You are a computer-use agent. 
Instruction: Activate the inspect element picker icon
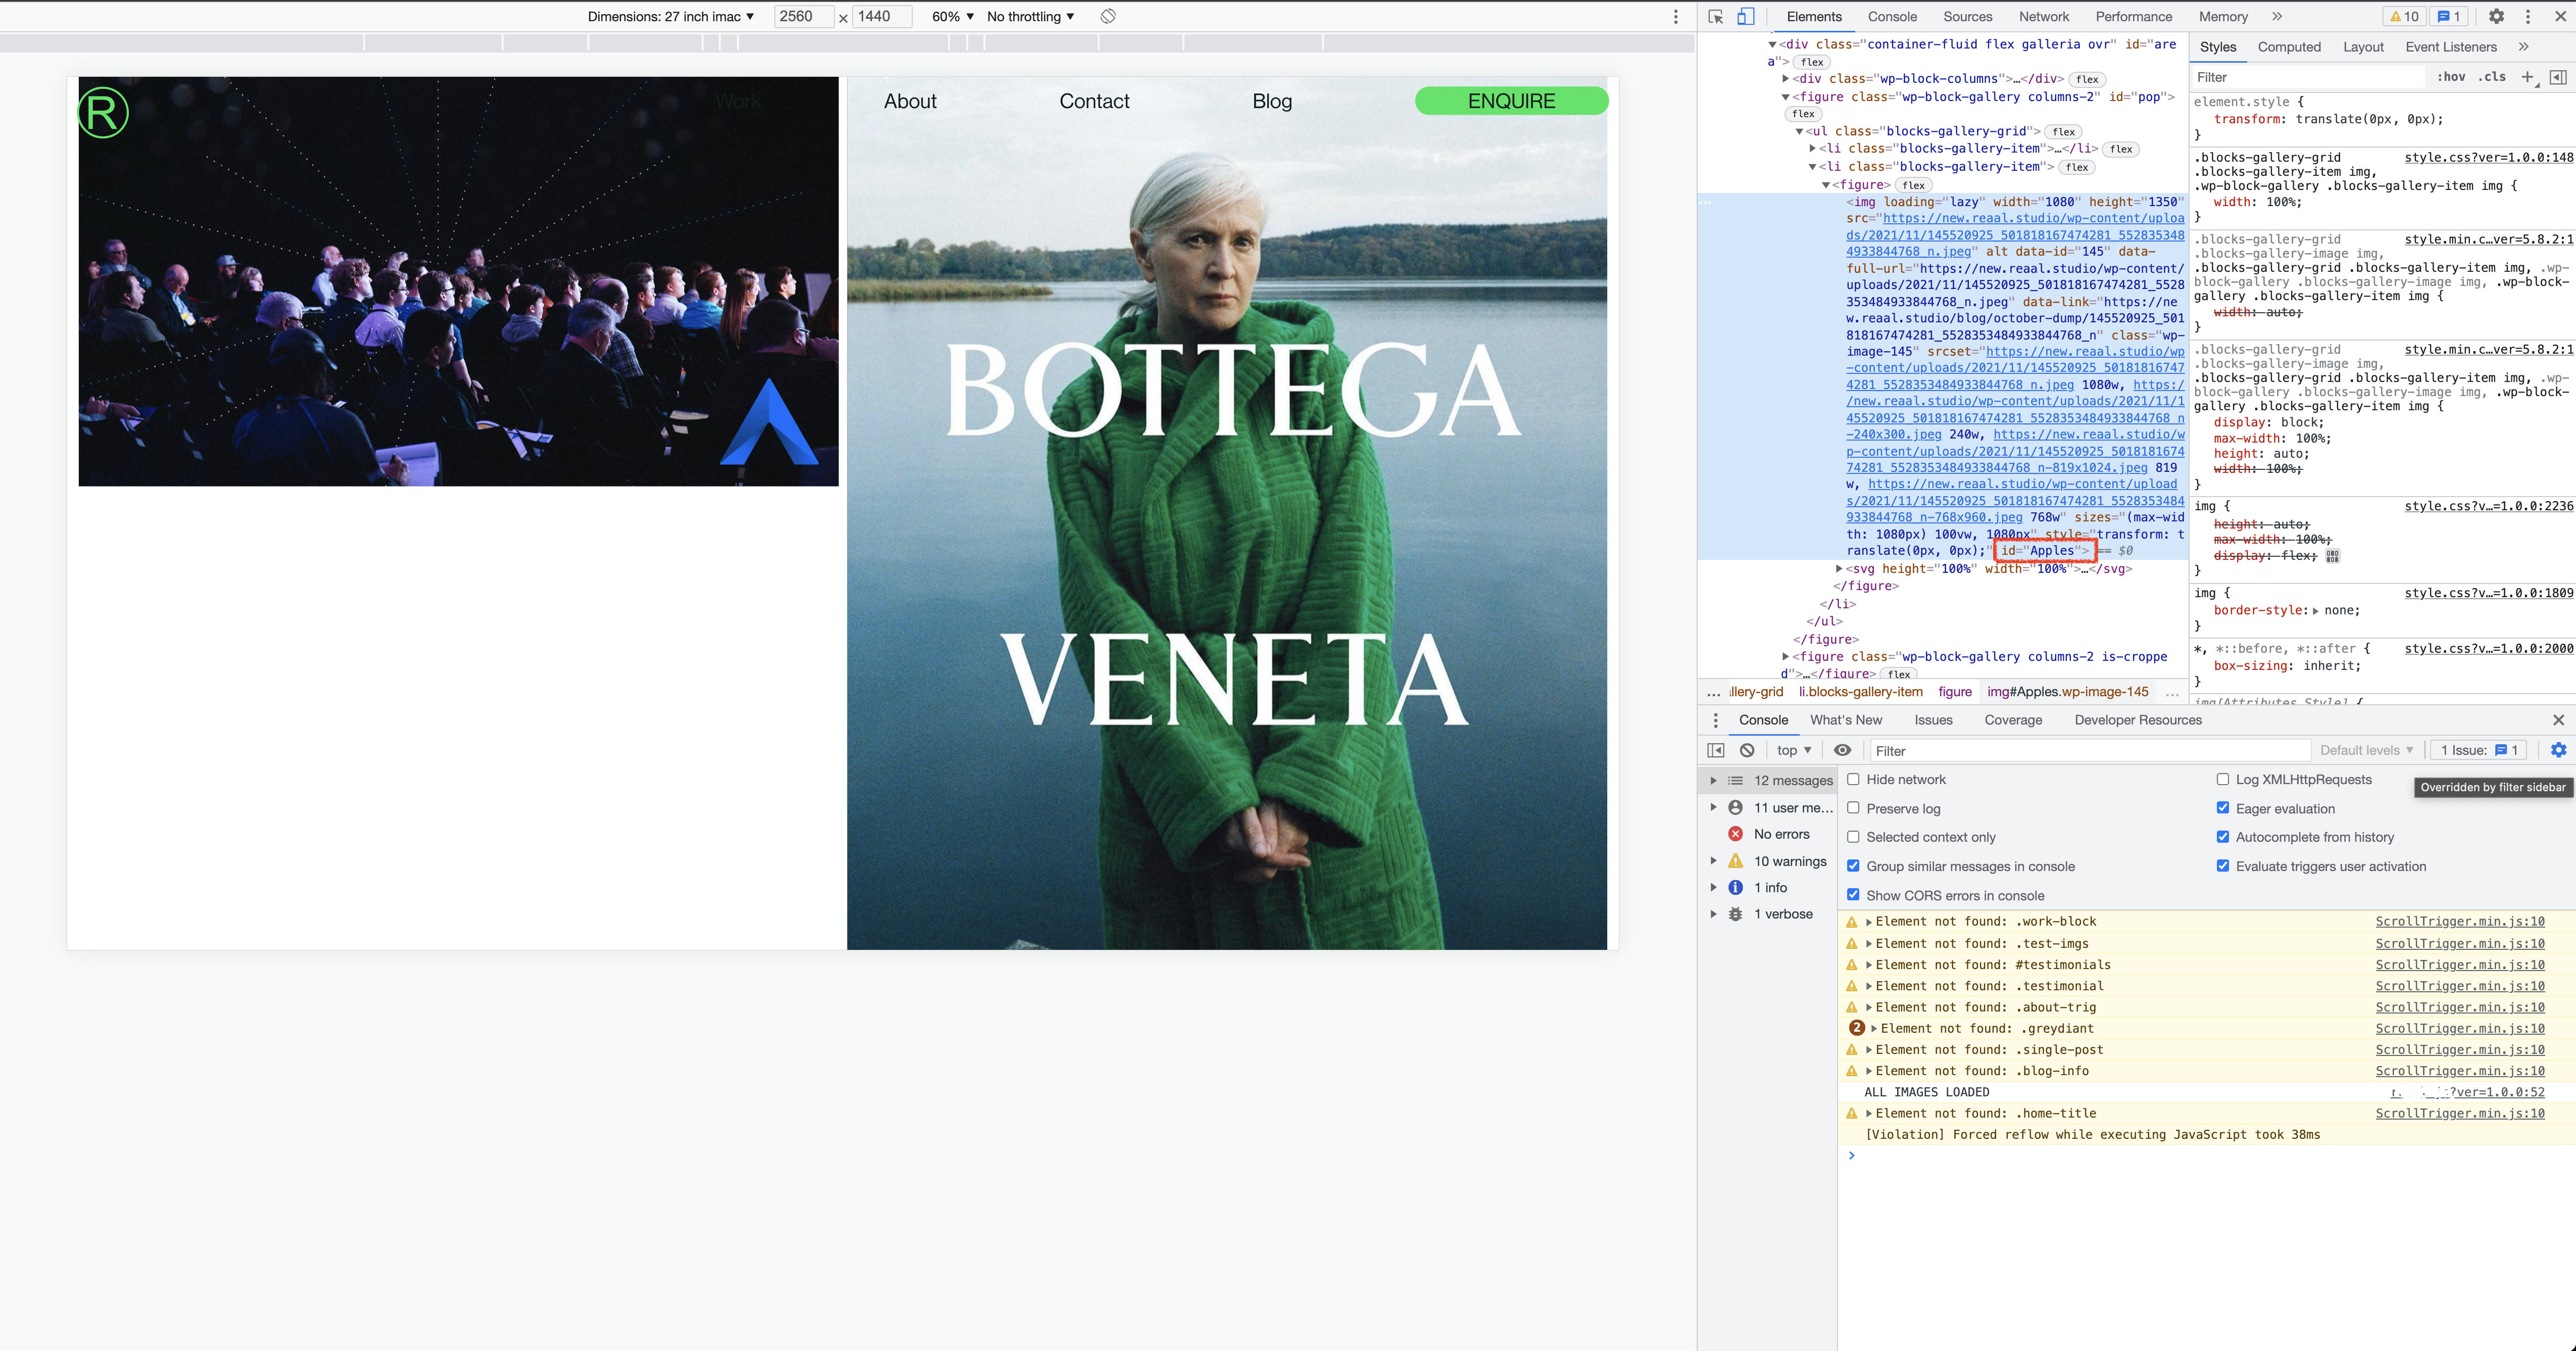click(x=1716, y=17)
